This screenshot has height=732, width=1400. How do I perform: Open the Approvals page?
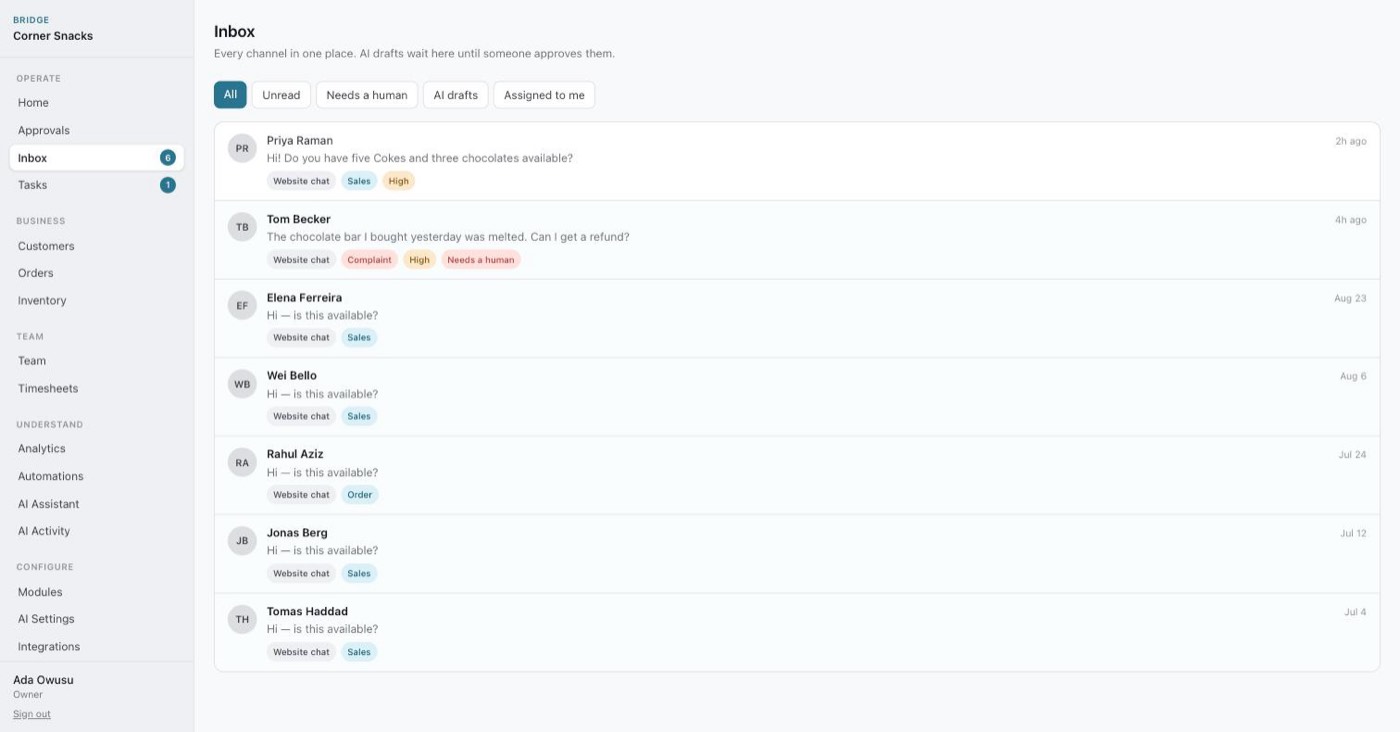coord(97,130)
